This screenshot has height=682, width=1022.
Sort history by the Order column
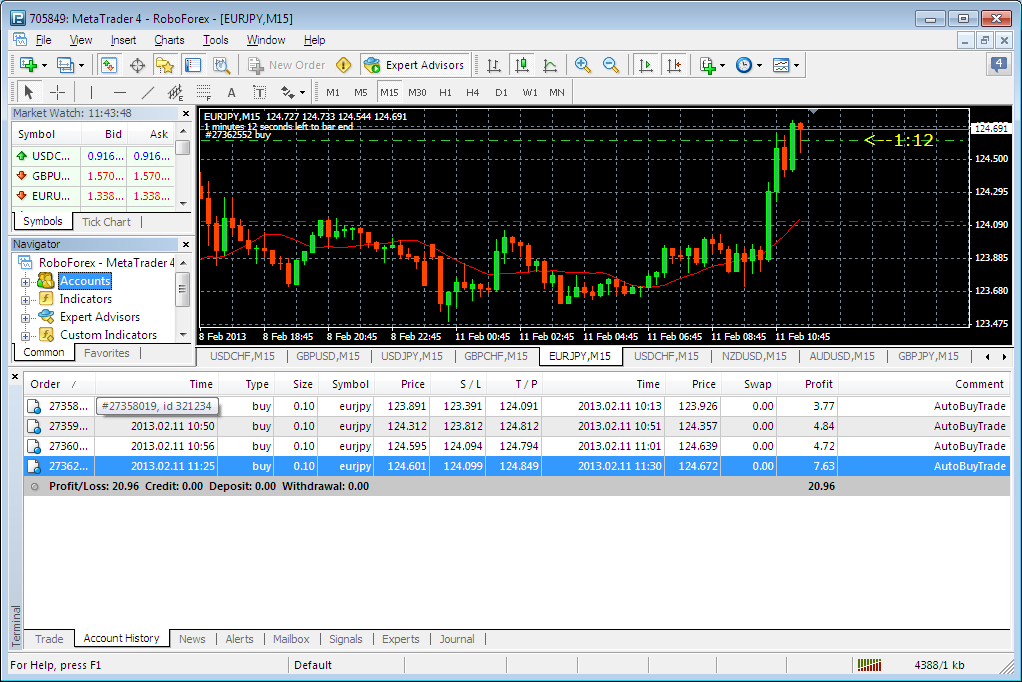point(59,384)
